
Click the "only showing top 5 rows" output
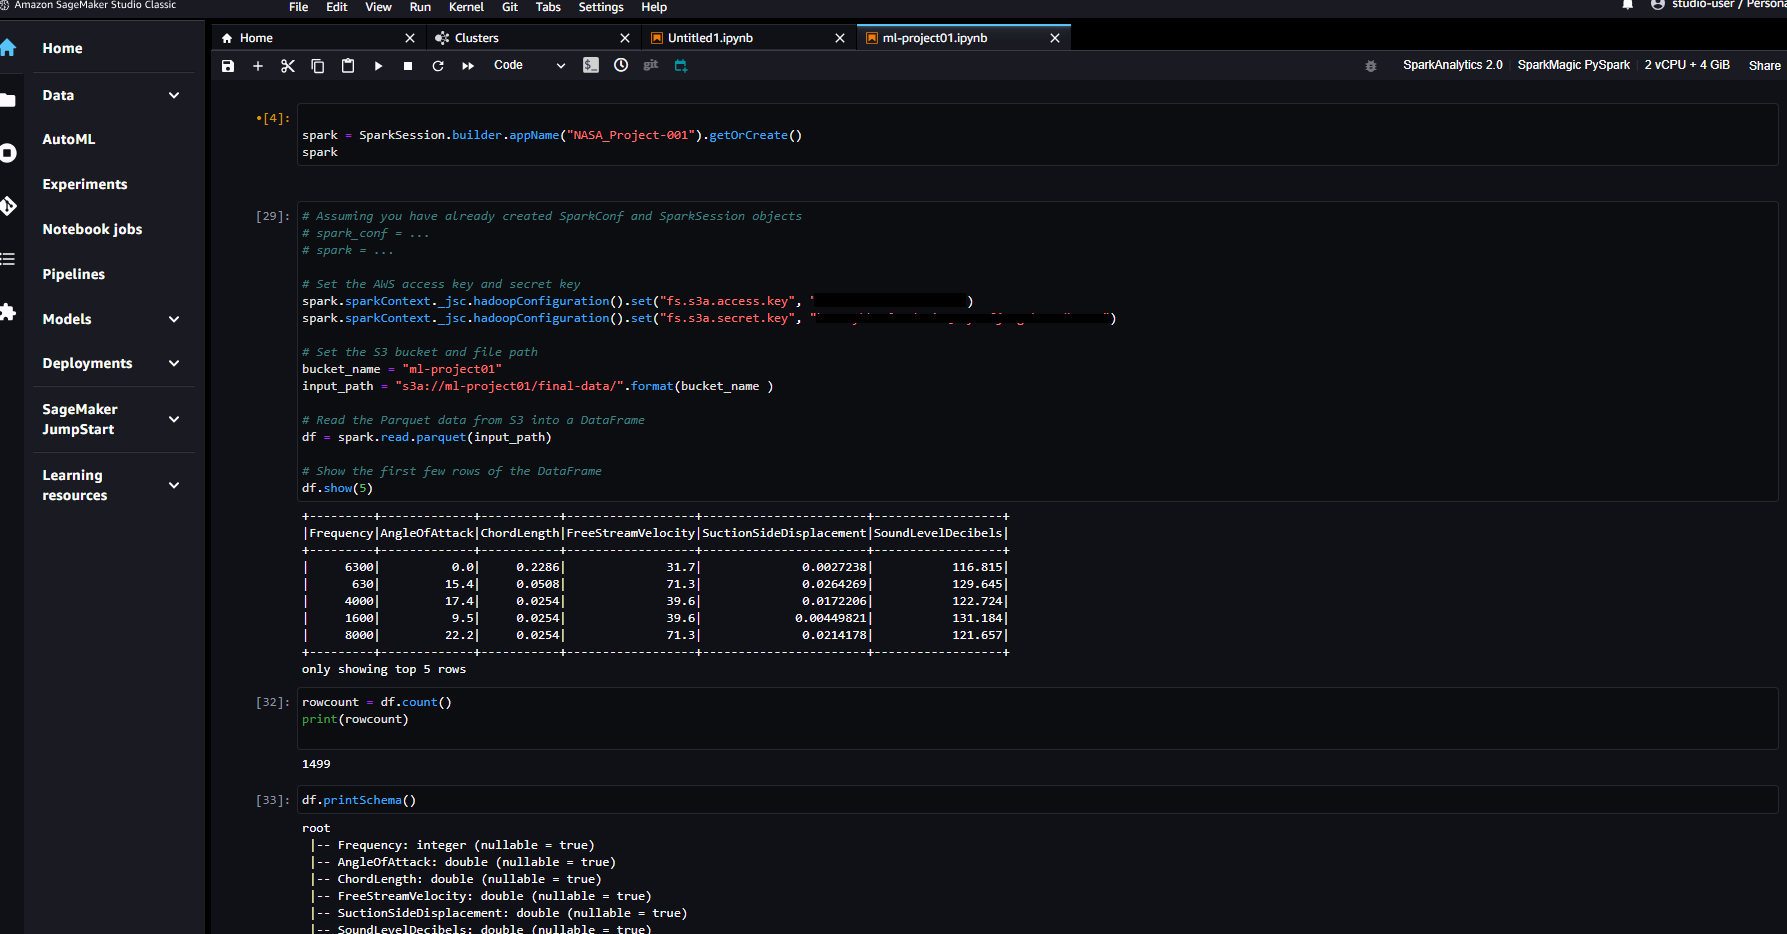tap(384, 669)
